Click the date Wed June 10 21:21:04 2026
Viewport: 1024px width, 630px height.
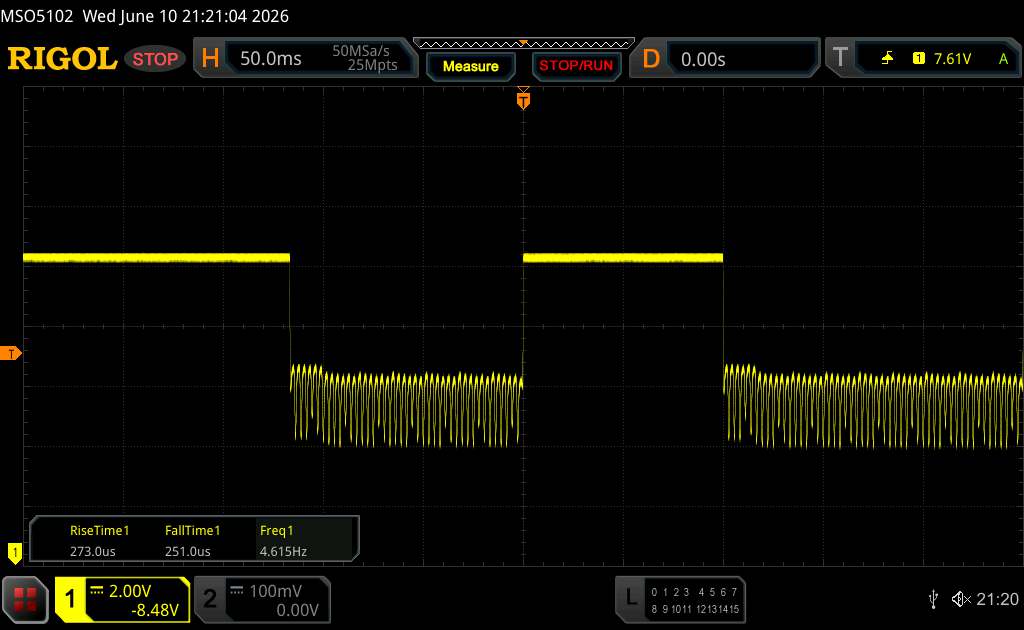click(185, 16)
